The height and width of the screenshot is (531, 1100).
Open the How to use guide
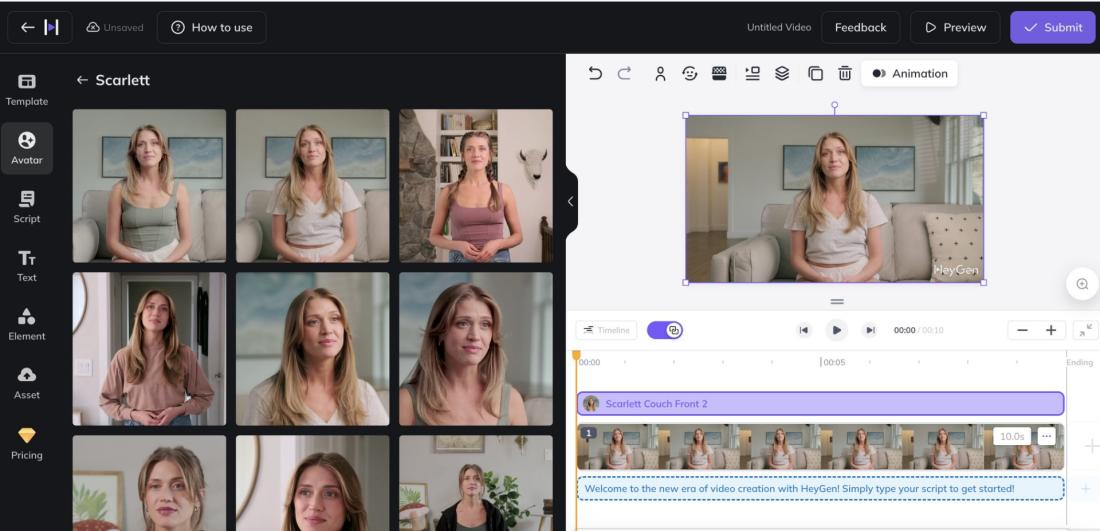click(211, 27)
